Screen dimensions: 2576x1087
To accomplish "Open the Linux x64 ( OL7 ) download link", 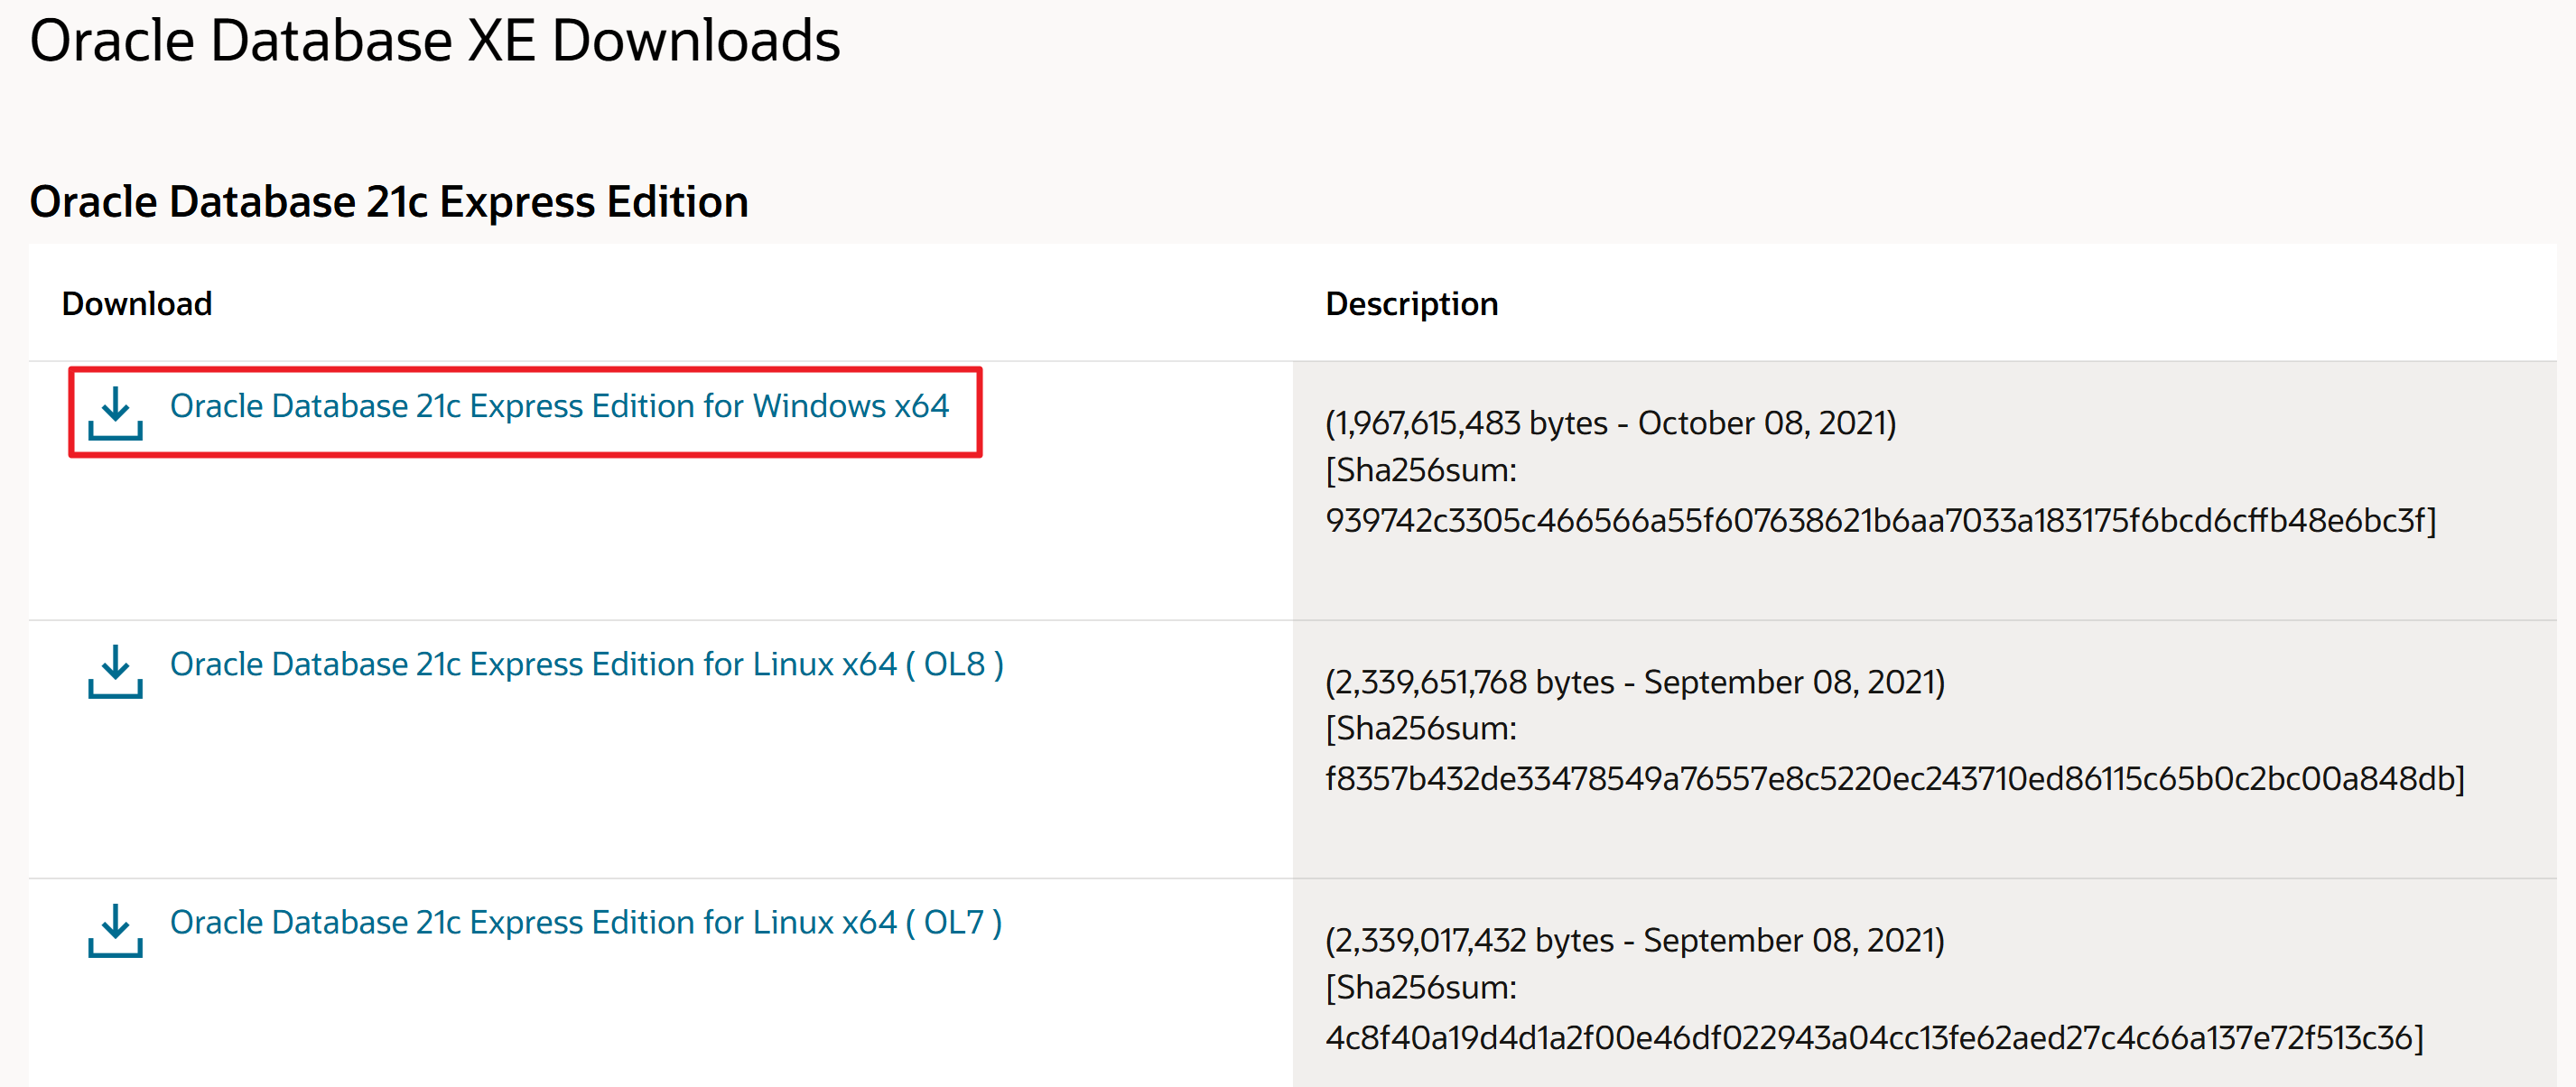I will (x=585, y=922).
